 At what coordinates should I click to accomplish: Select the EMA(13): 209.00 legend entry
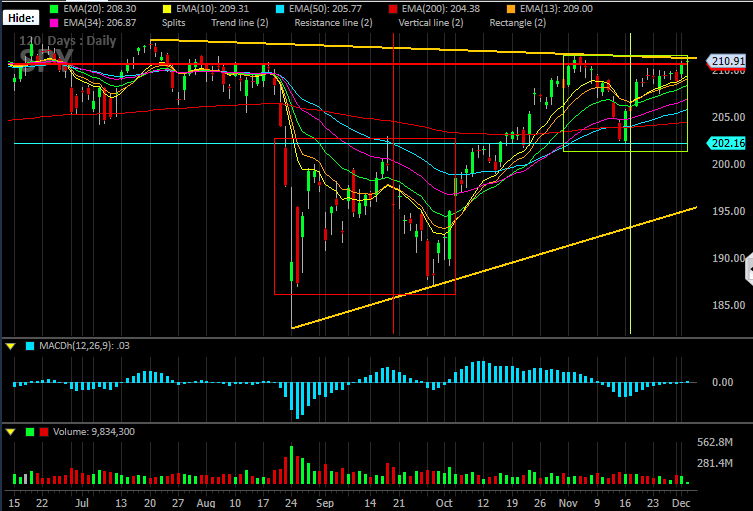pos(556,9)
